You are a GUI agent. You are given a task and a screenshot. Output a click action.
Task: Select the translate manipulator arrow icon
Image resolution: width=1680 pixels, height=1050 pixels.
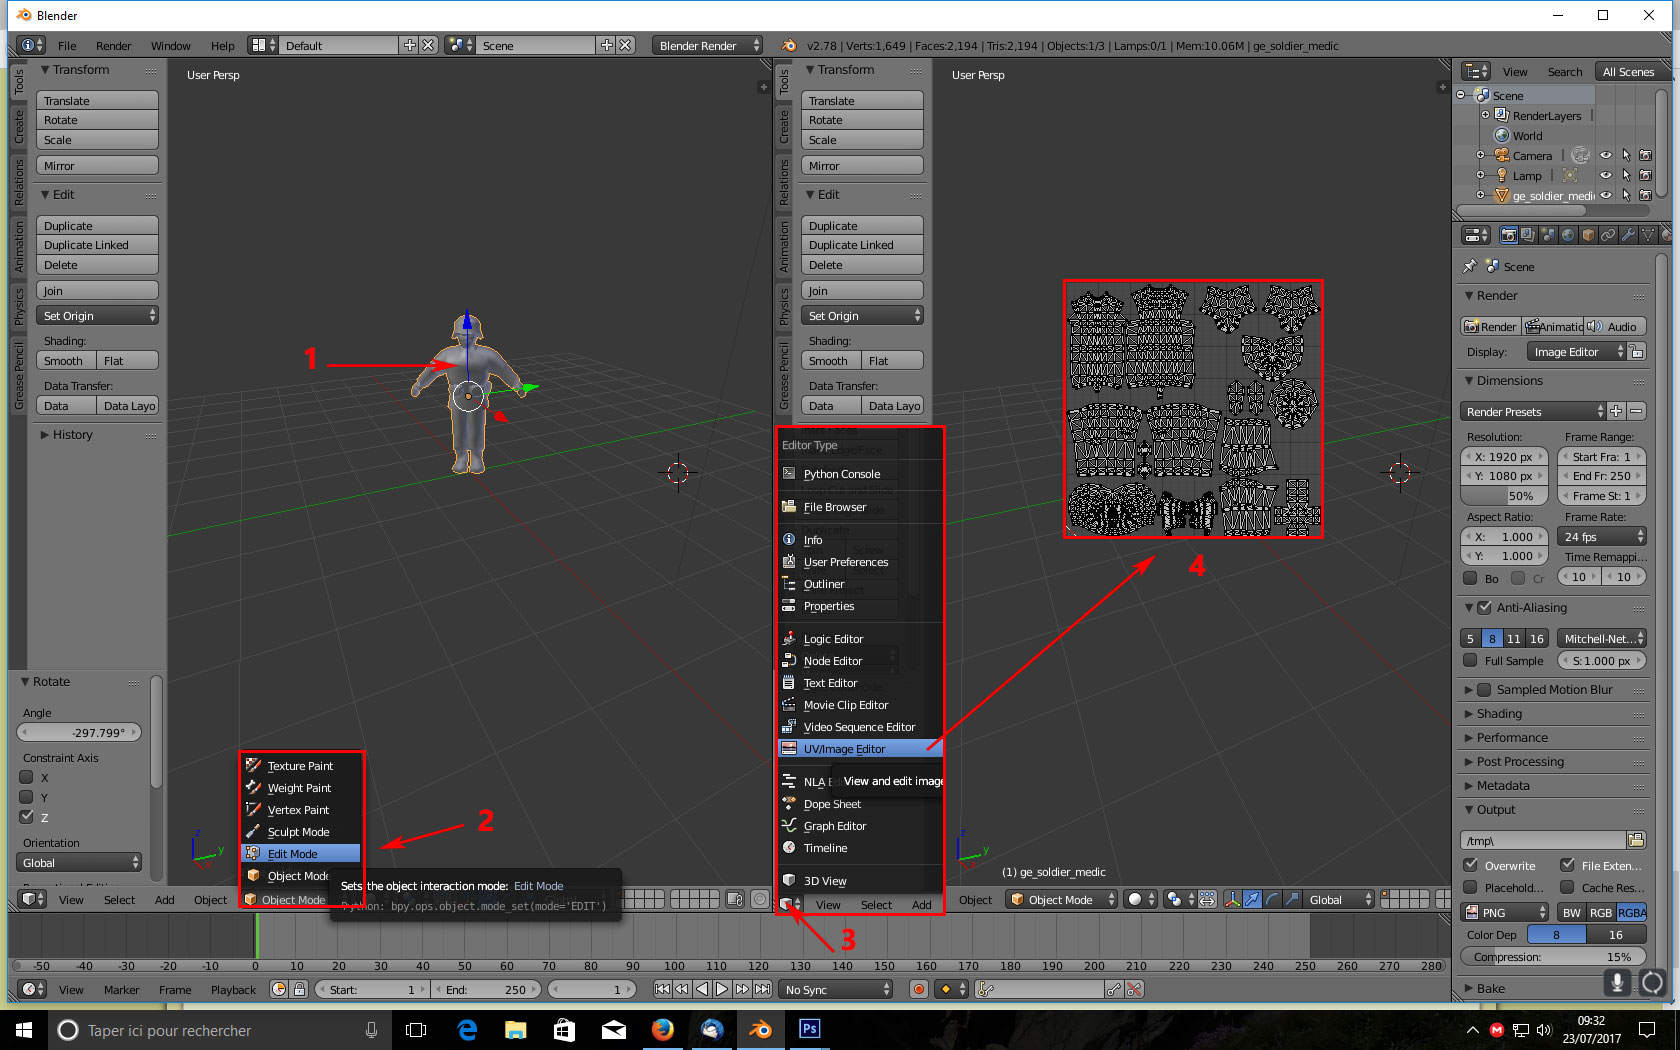tap(1252, 899)
